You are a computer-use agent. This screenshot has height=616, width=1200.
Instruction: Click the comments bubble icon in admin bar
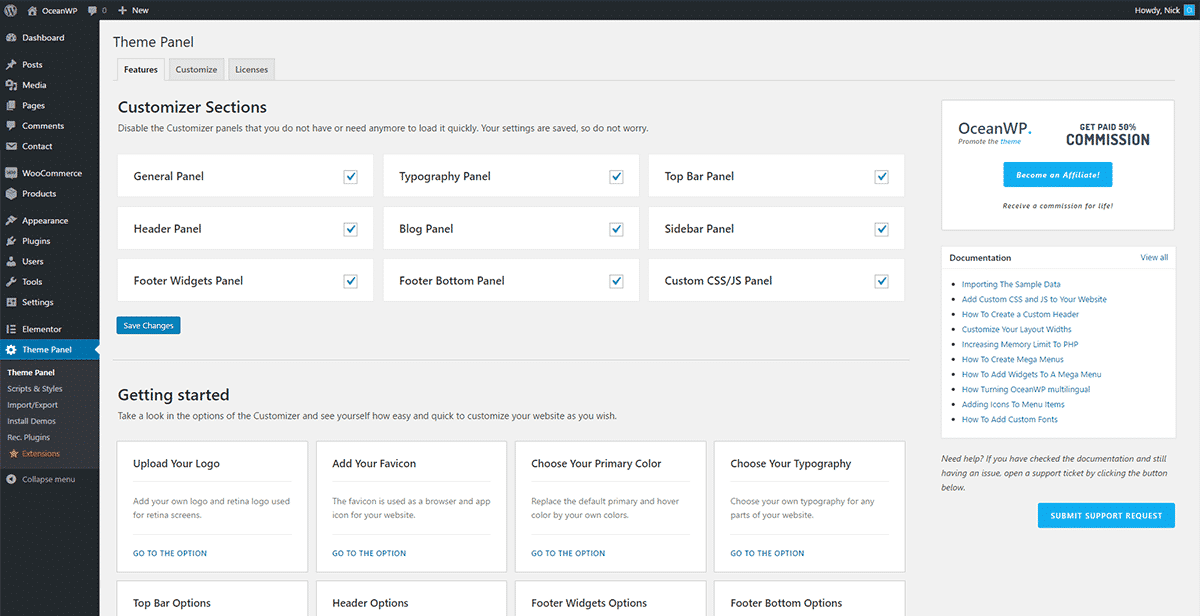coord(93,10)
